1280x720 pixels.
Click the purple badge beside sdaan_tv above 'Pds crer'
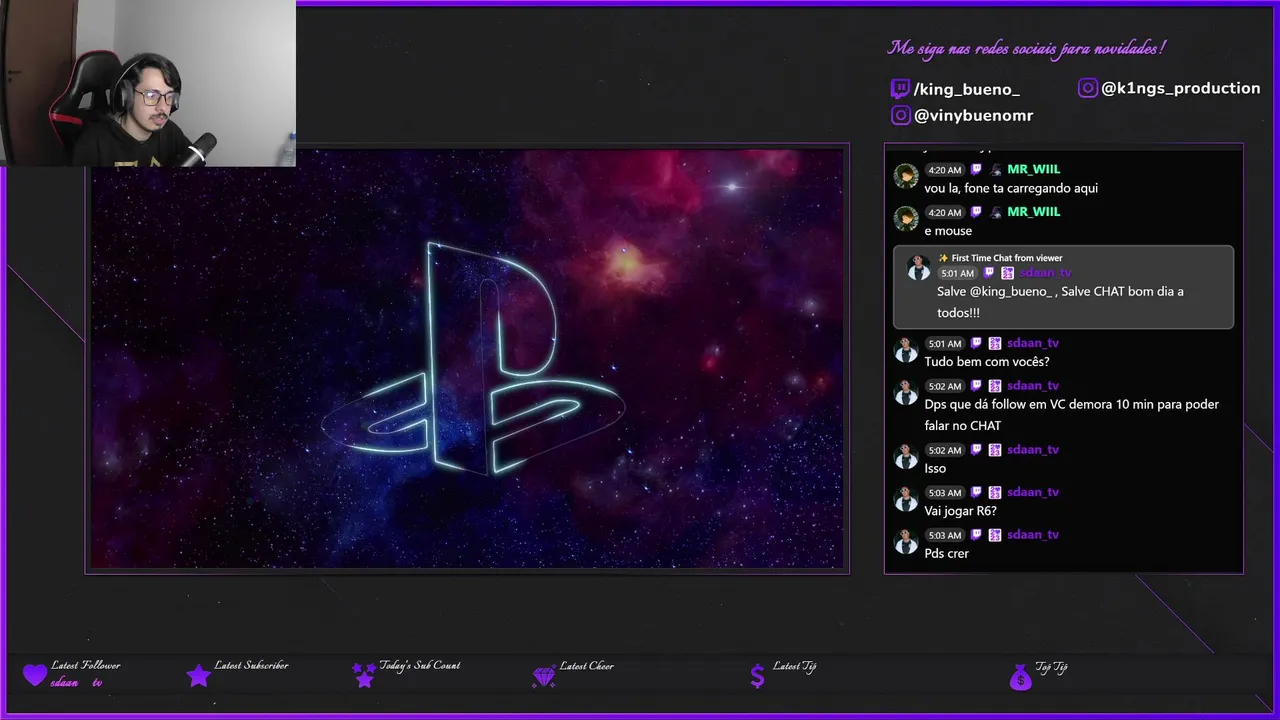pos(995,535)
